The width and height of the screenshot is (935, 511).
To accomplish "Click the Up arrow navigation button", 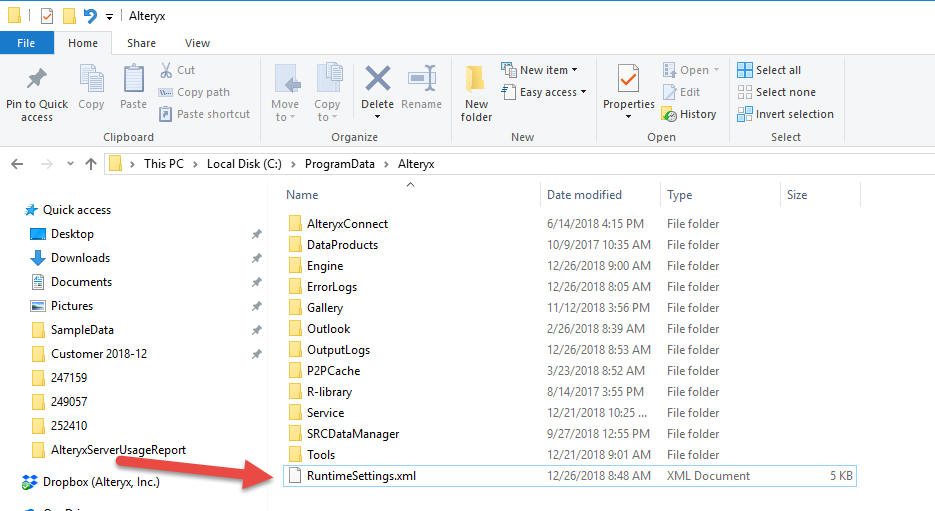I will pyautogui.click(x=91, y=163).
